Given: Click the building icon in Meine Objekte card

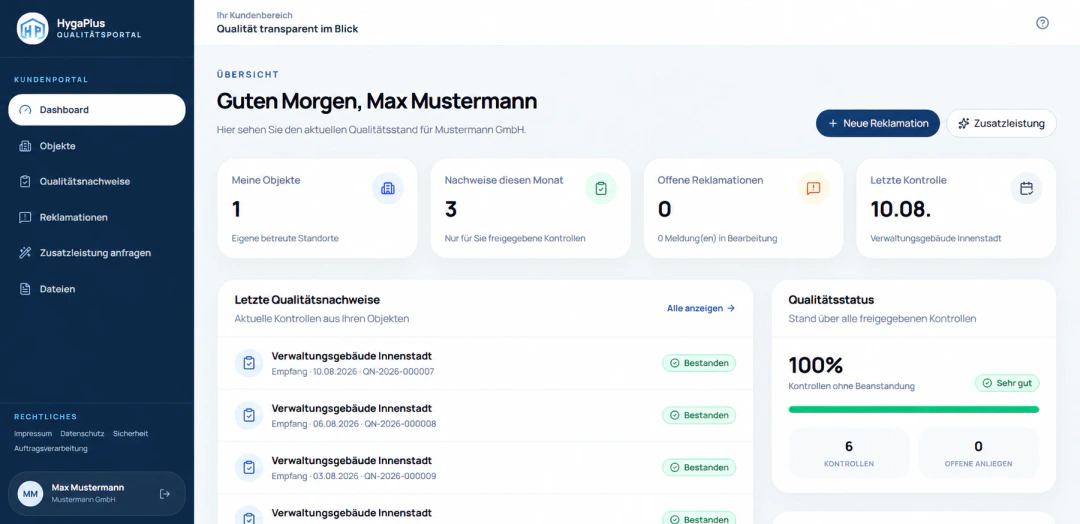Looking at the screenshot, I should [x=388, y=189].
